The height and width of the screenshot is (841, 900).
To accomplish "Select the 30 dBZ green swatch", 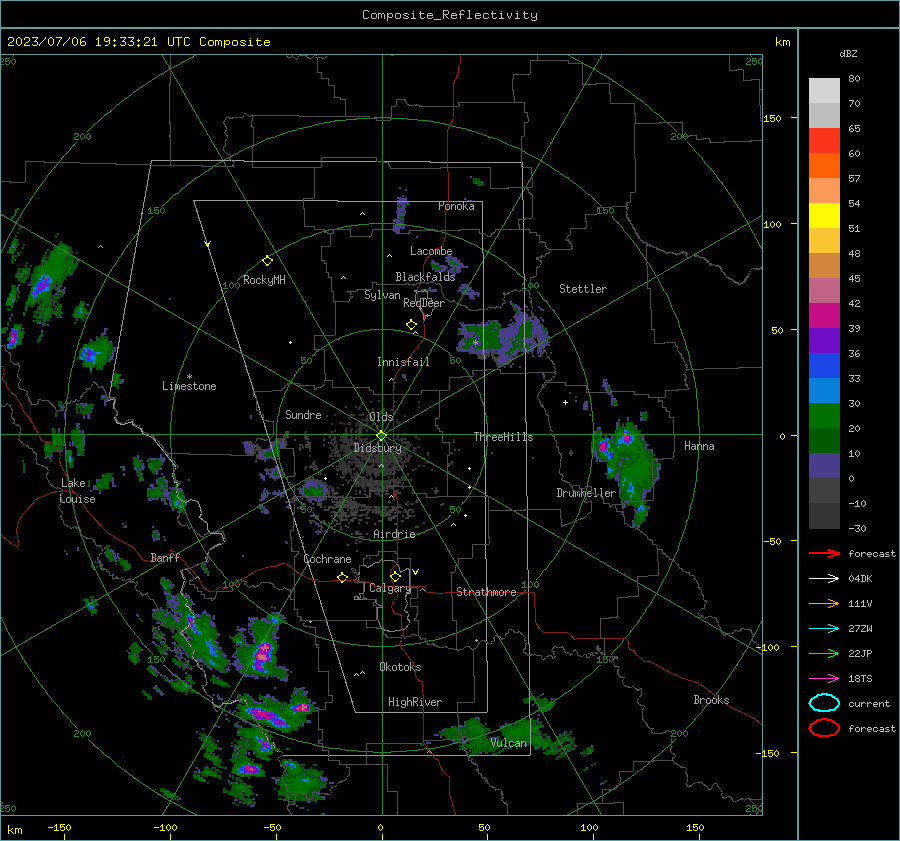I will point(824,415).
